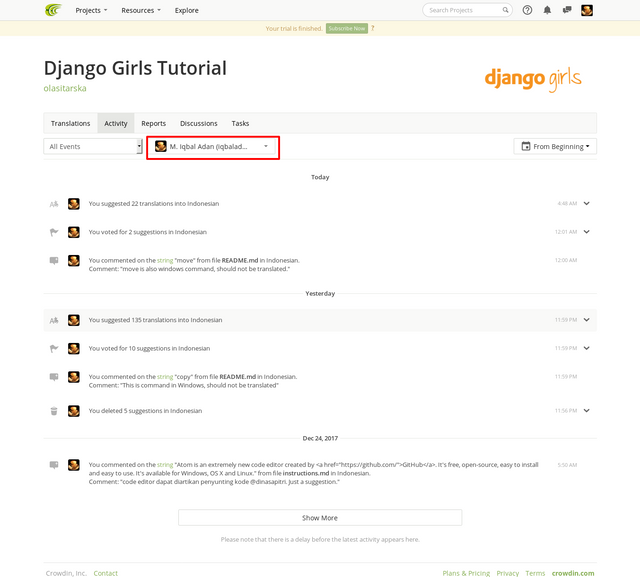
Task: Open the Terms footer link
Action: click(x=535, y=573)
